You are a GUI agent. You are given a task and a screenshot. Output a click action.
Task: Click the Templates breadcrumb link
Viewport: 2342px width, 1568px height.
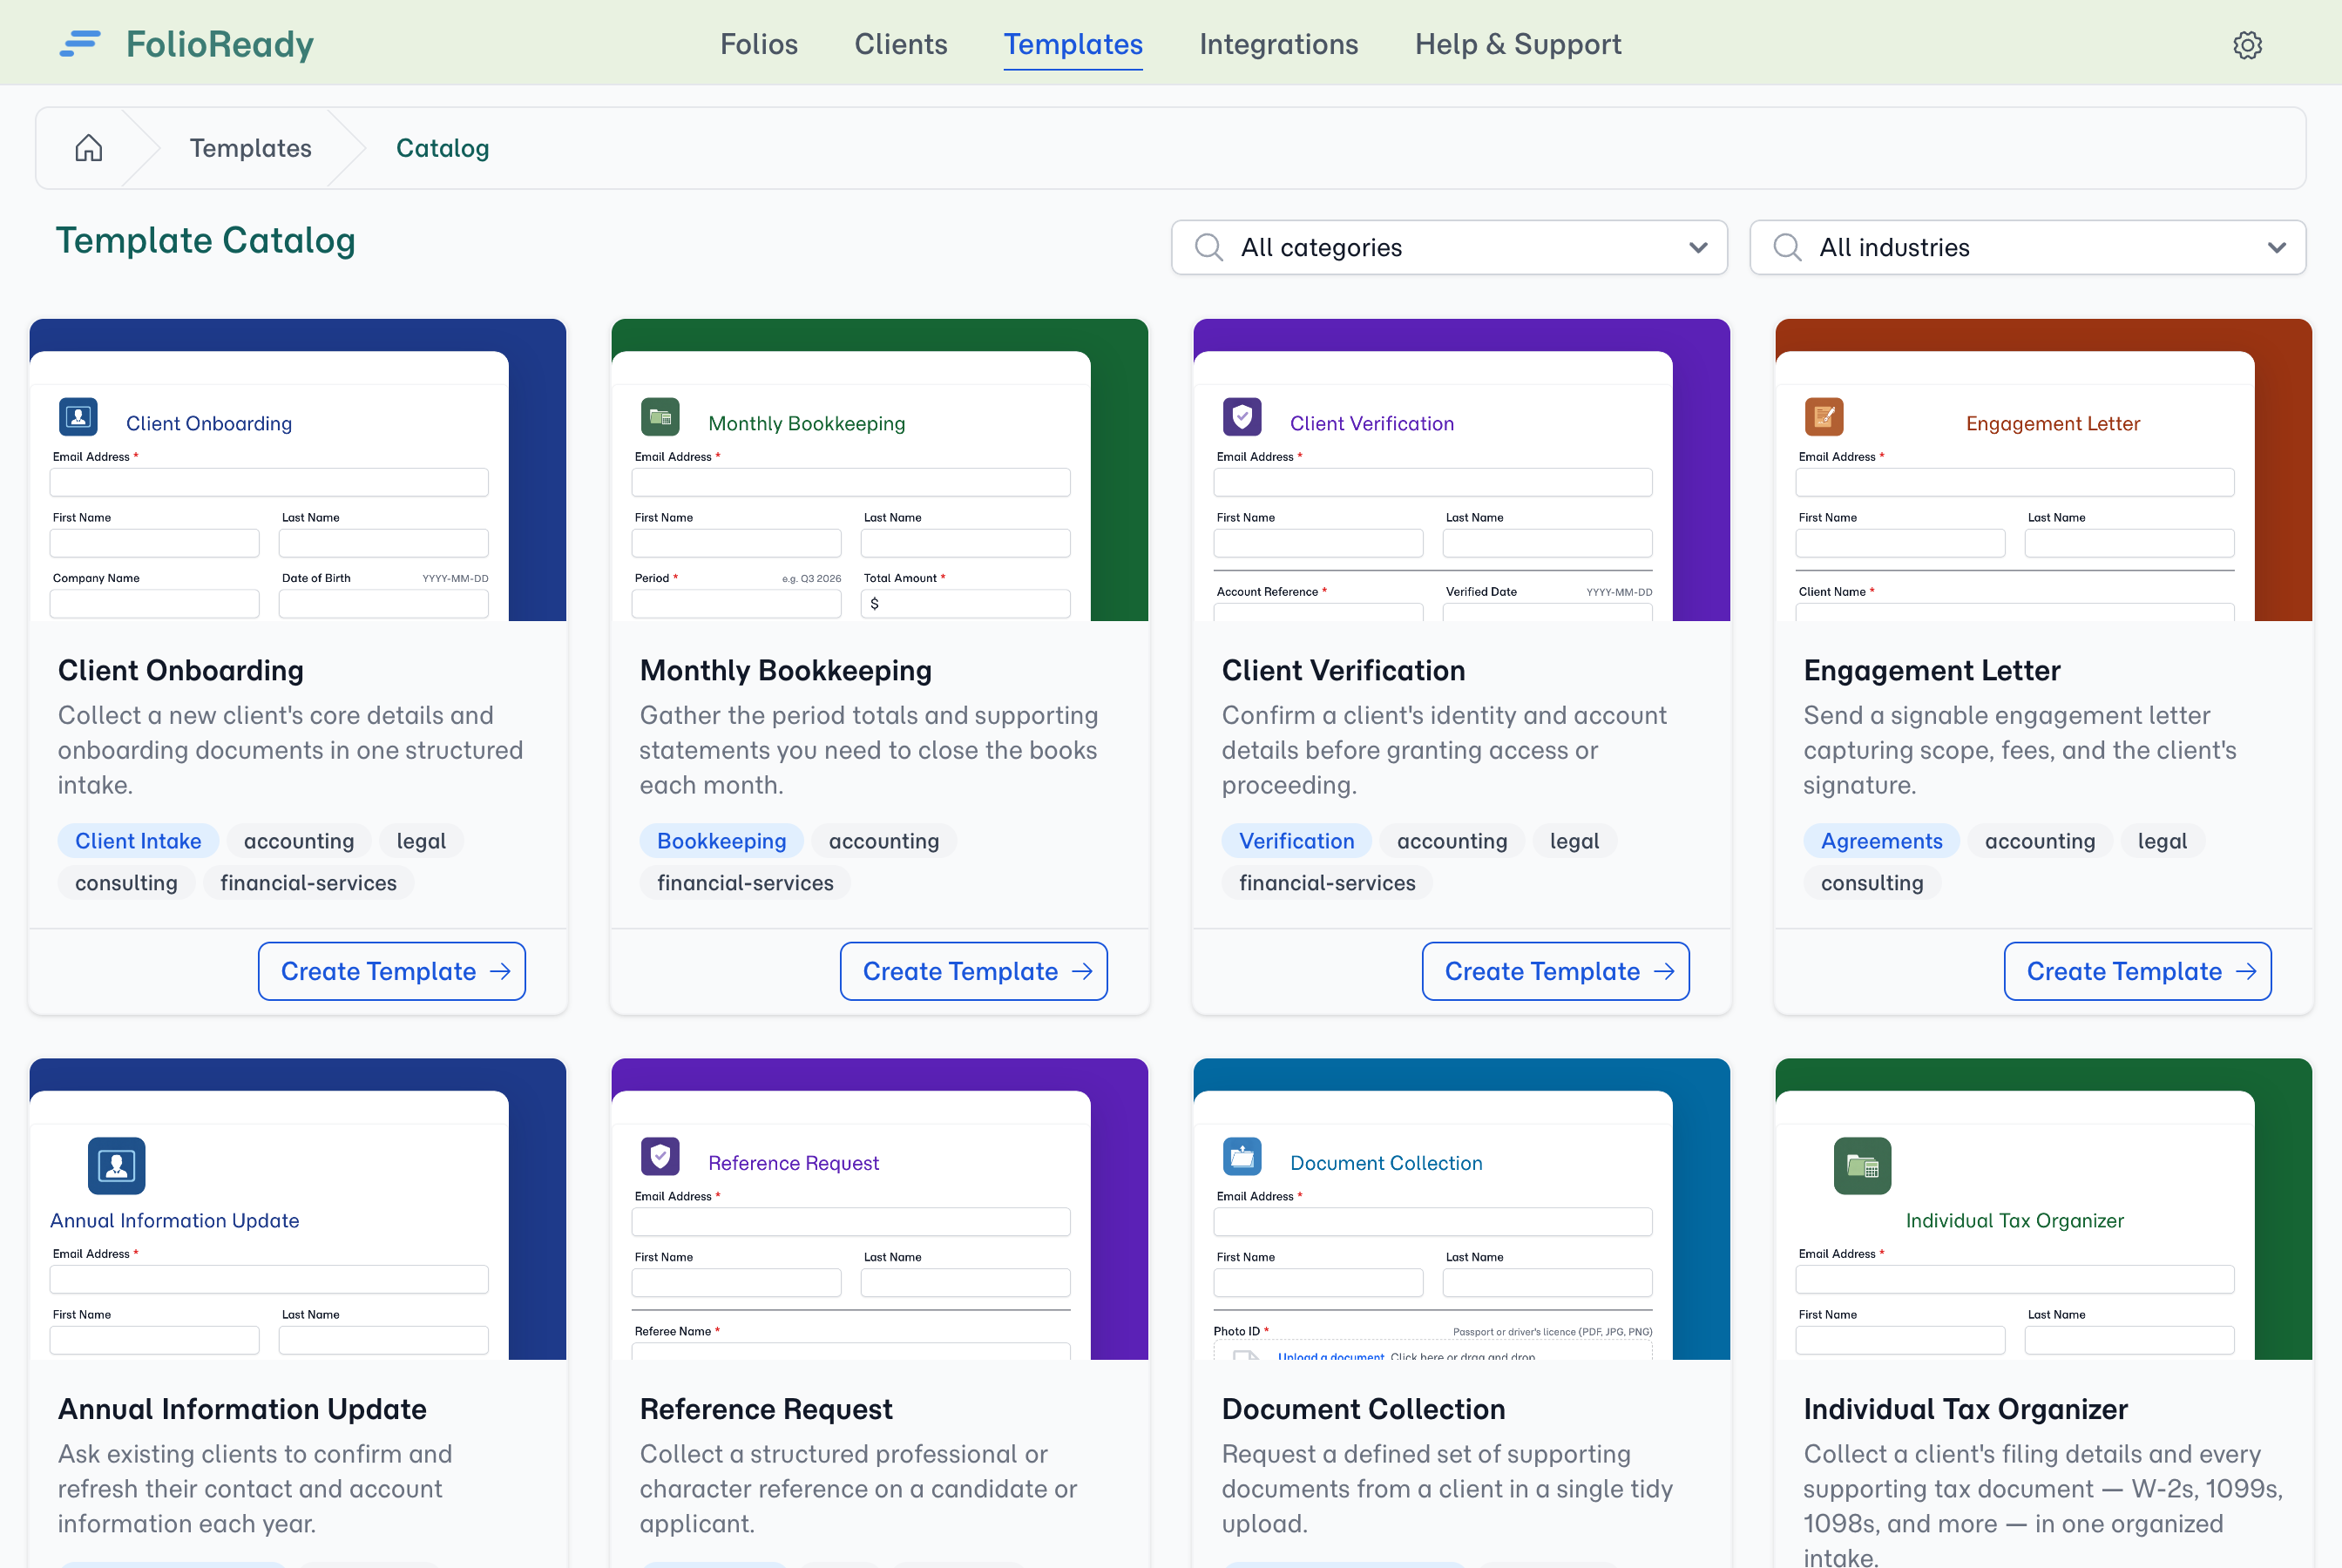tap(251, 148)
